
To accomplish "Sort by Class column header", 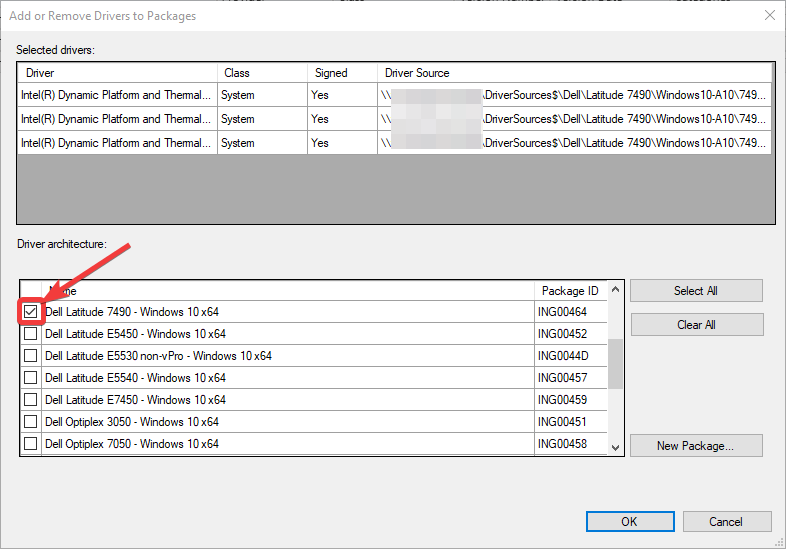I will [x=262, y=73].
